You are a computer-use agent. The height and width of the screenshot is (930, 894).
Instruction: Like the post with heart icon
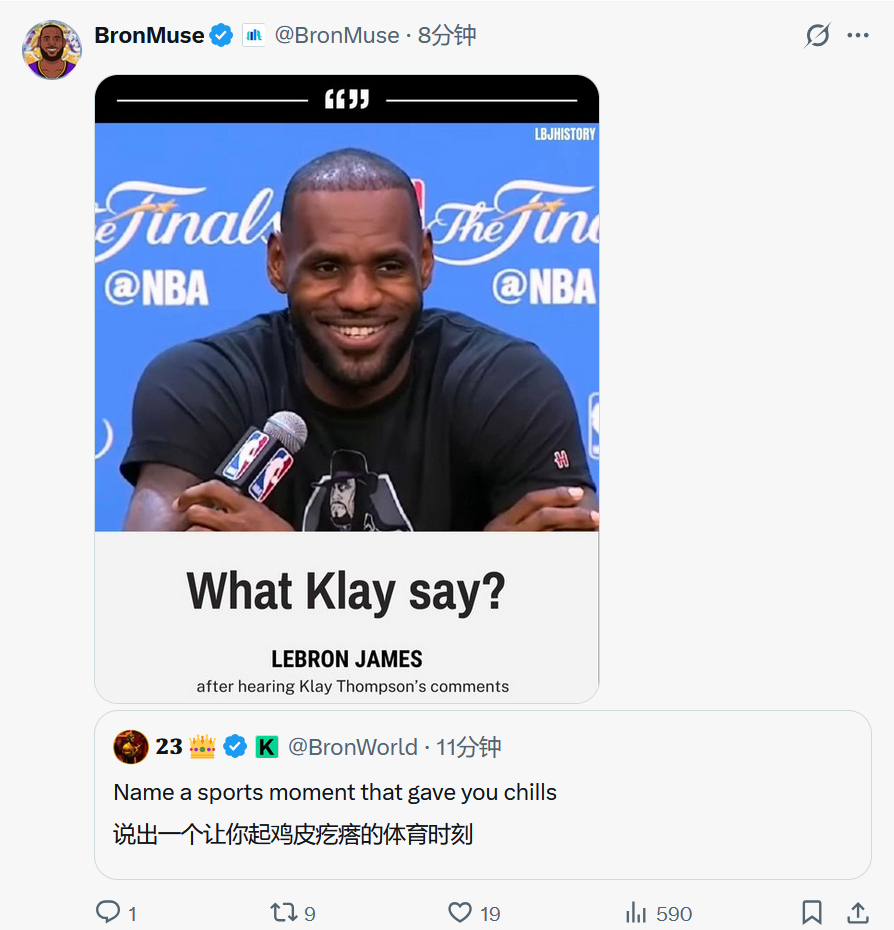(460, 912)
